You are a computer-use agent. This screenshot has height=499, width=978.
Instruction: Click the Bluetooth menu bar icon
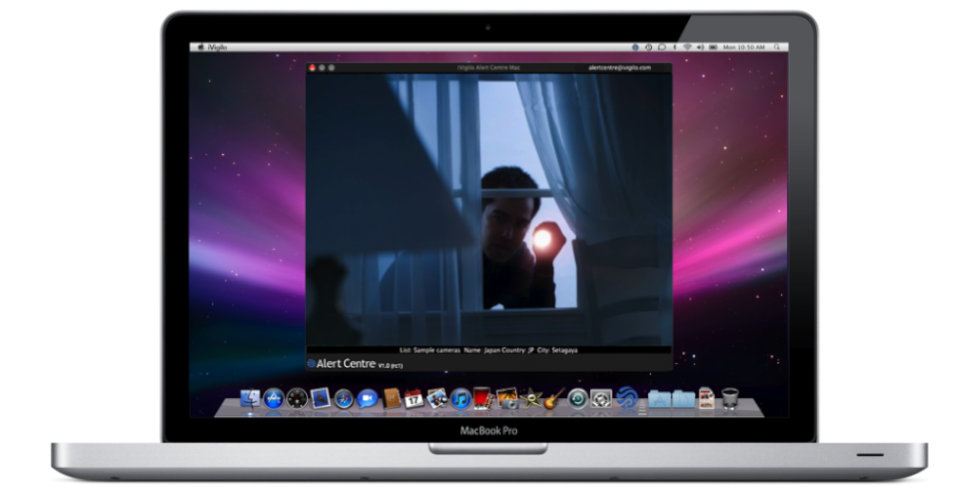coord(675,47)
